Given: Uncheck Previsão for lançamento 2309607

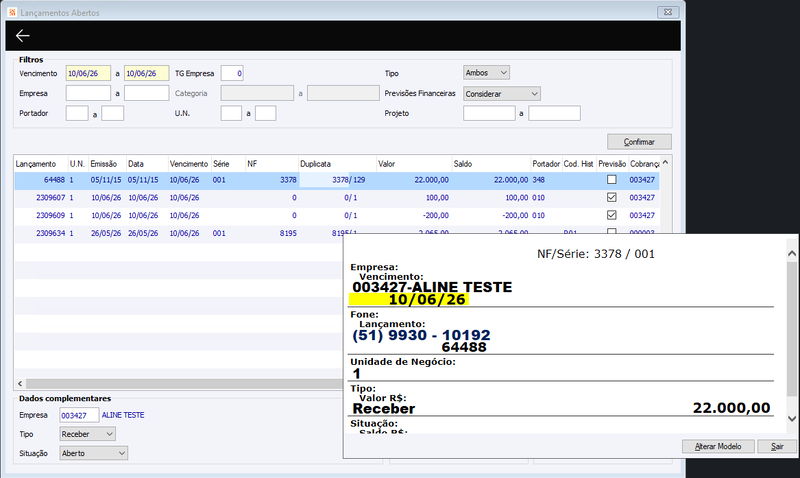Looking at the screenshot, I should coord(611,197).
